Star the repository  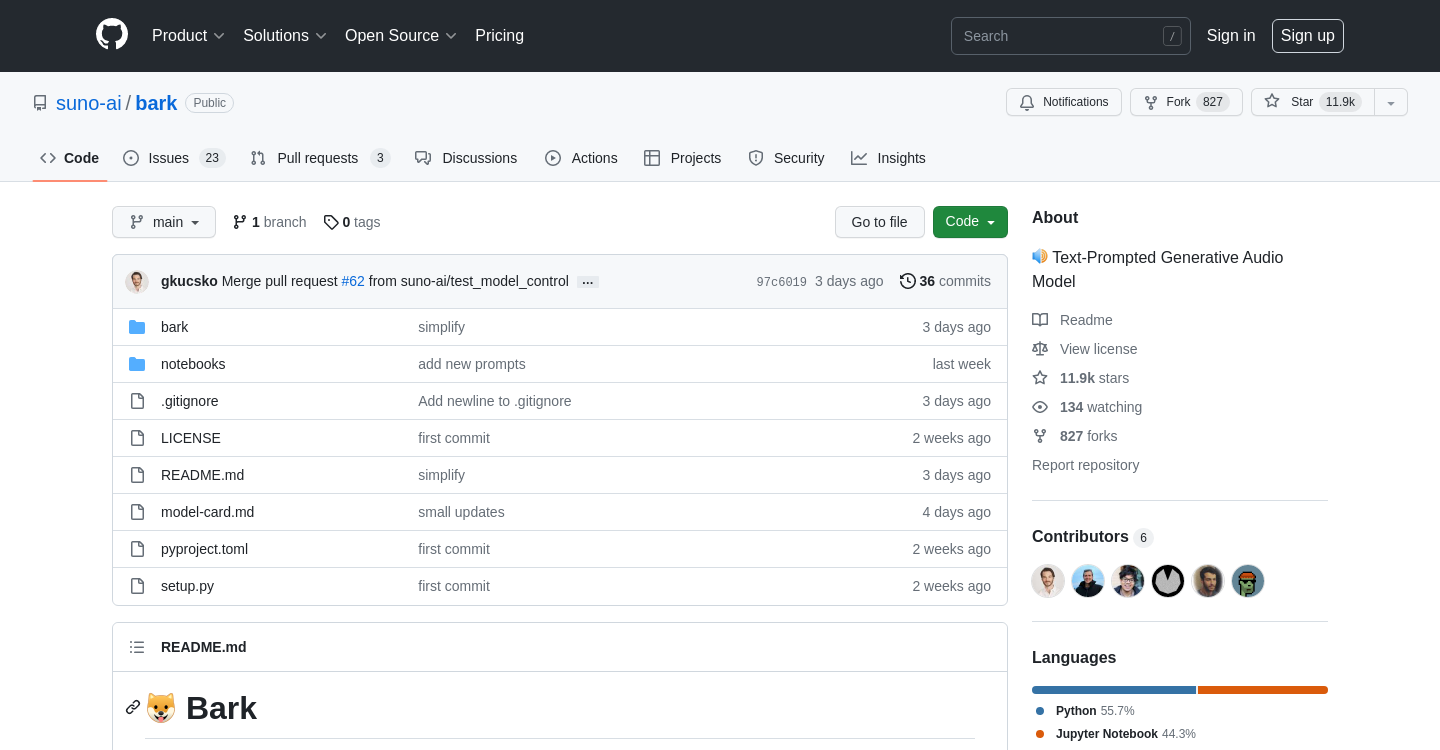pos(1313,102)
